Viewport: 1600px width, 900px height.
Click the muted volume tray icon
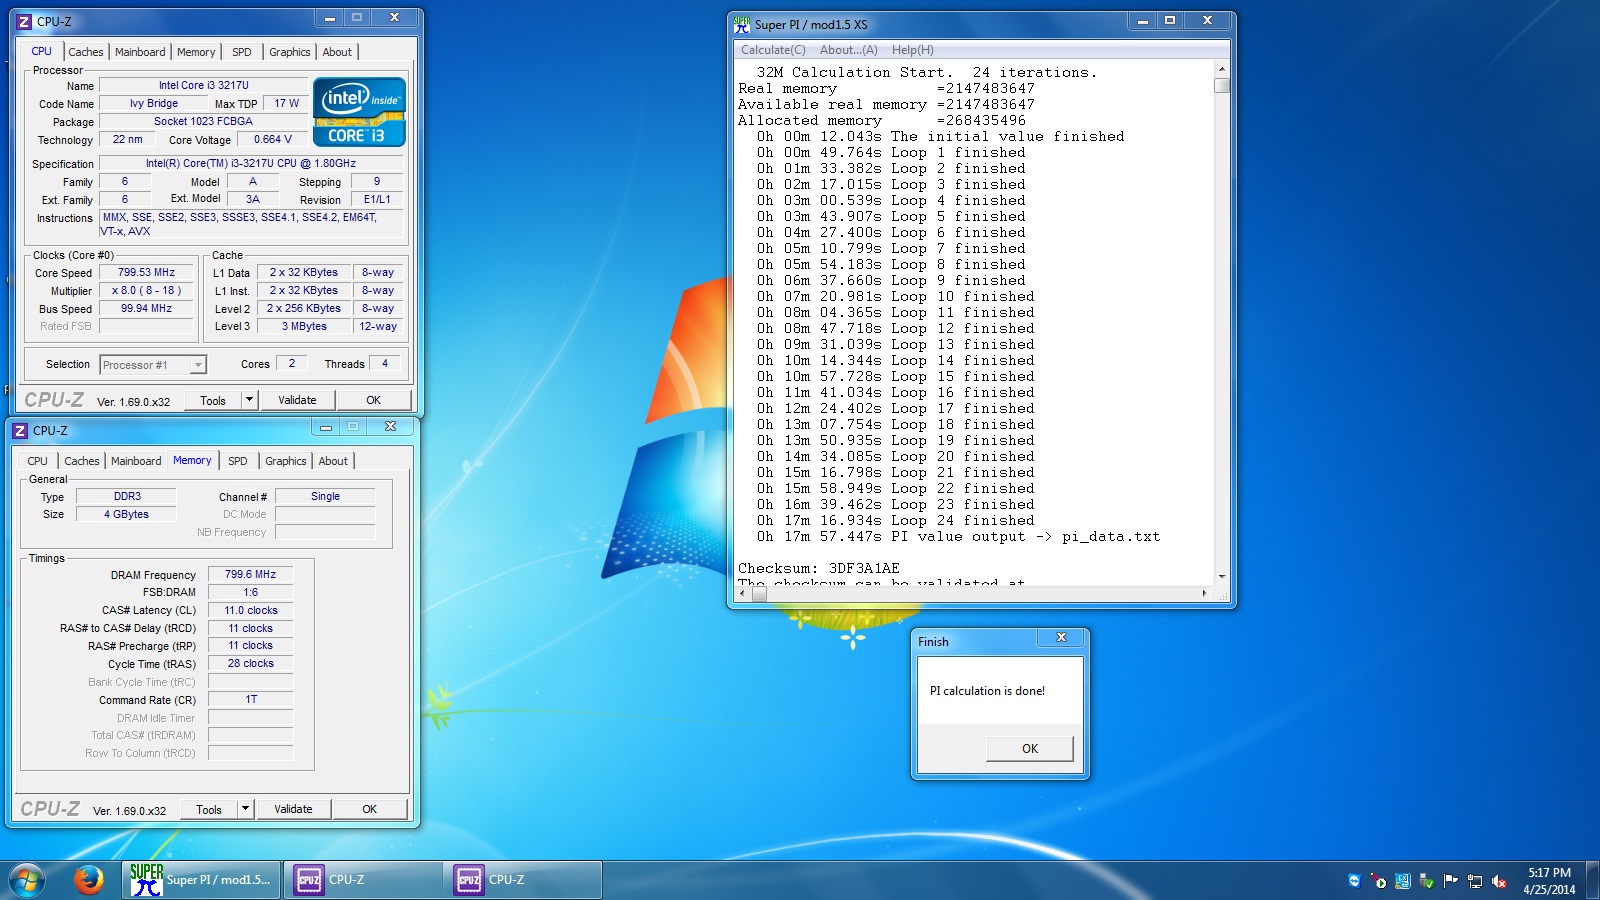(1498, 881)
